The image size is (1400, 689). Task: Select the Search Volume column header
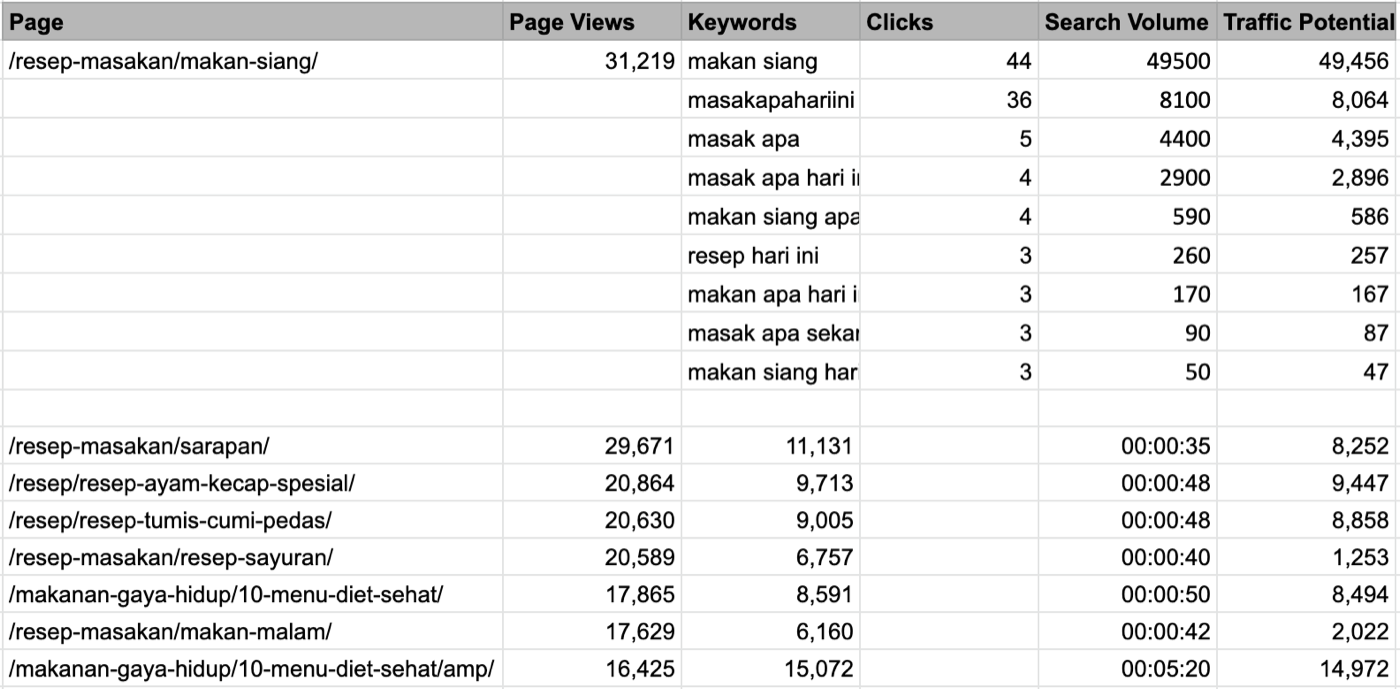point(1127,22)
